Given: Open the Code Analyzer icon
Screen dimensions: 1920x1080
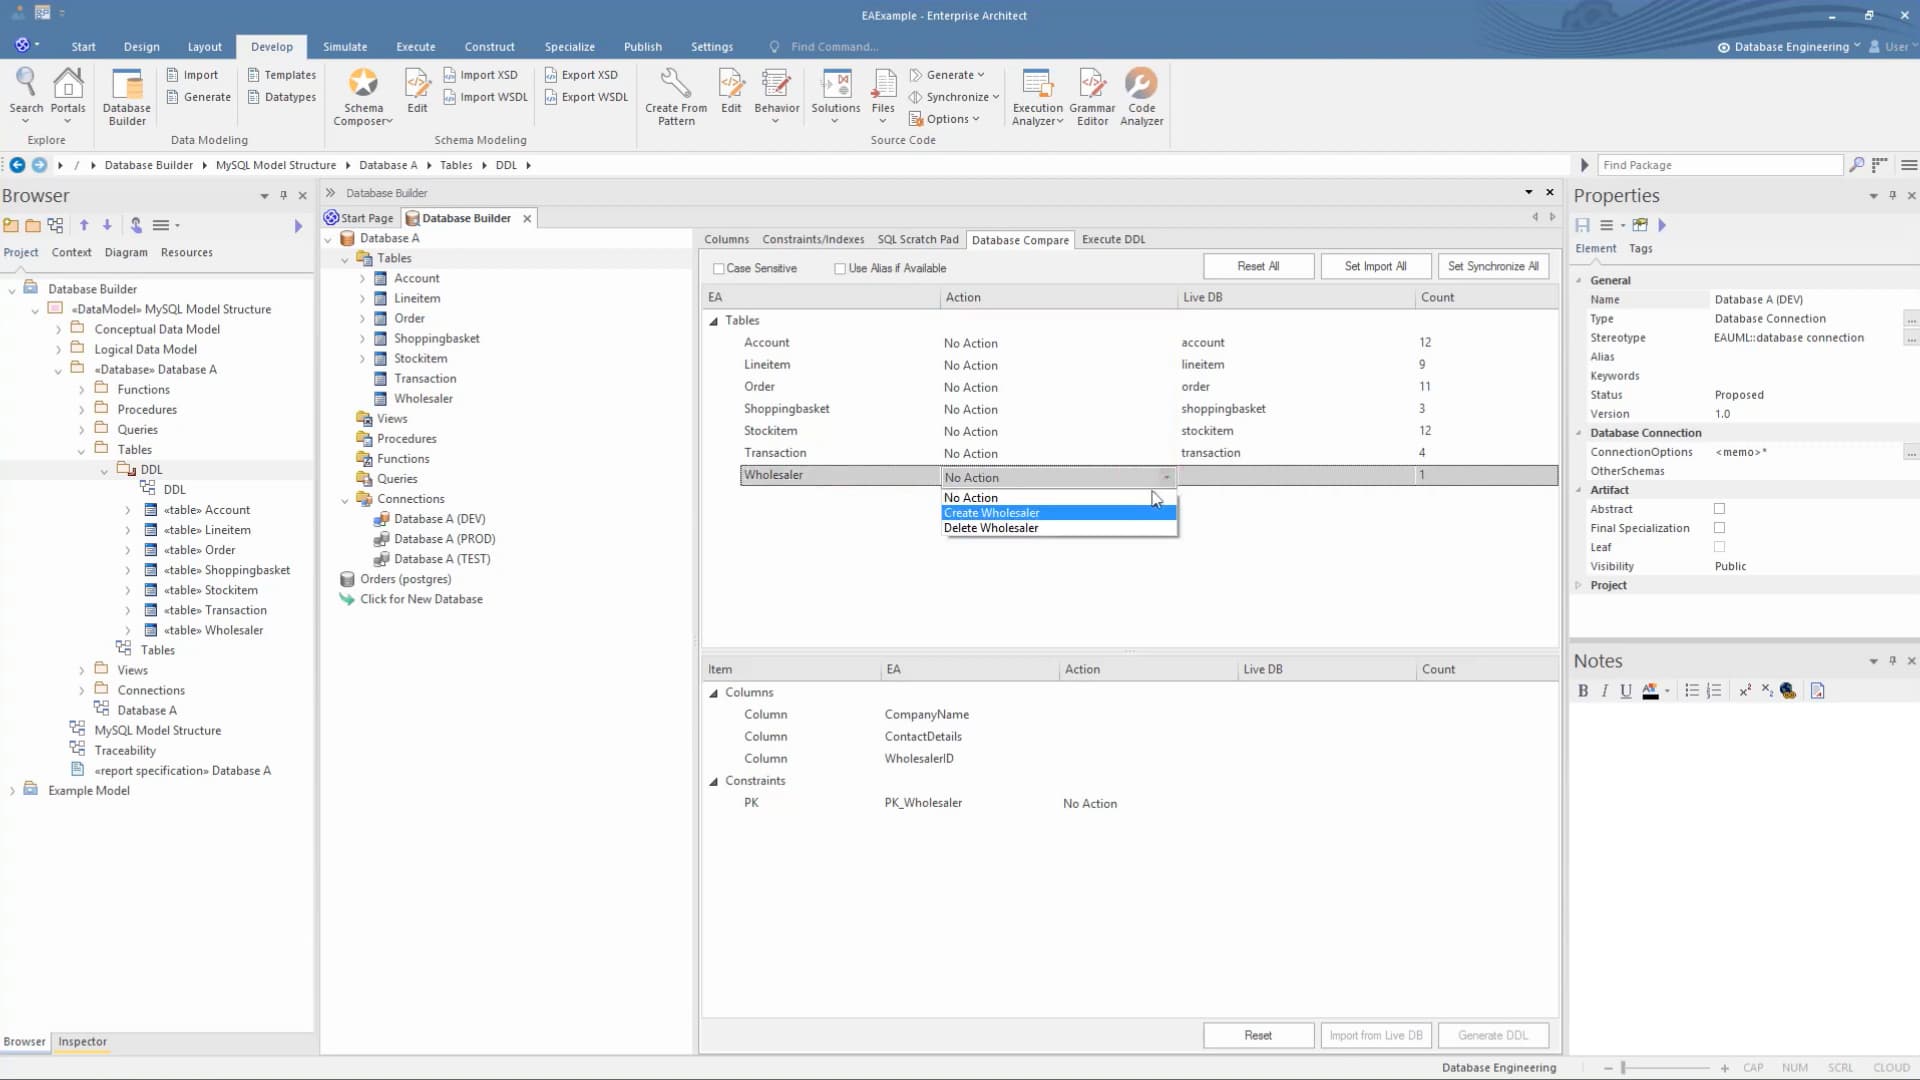Looking at the screenshot, I should [1141, 97].
